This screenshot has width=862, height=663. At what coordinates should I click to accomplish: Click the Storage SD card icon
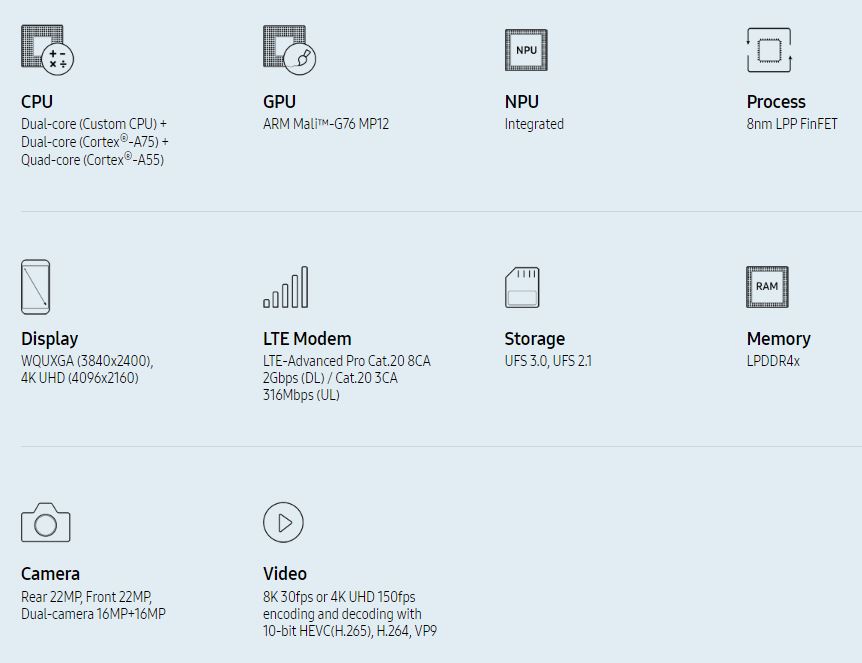tap(522, 287)
